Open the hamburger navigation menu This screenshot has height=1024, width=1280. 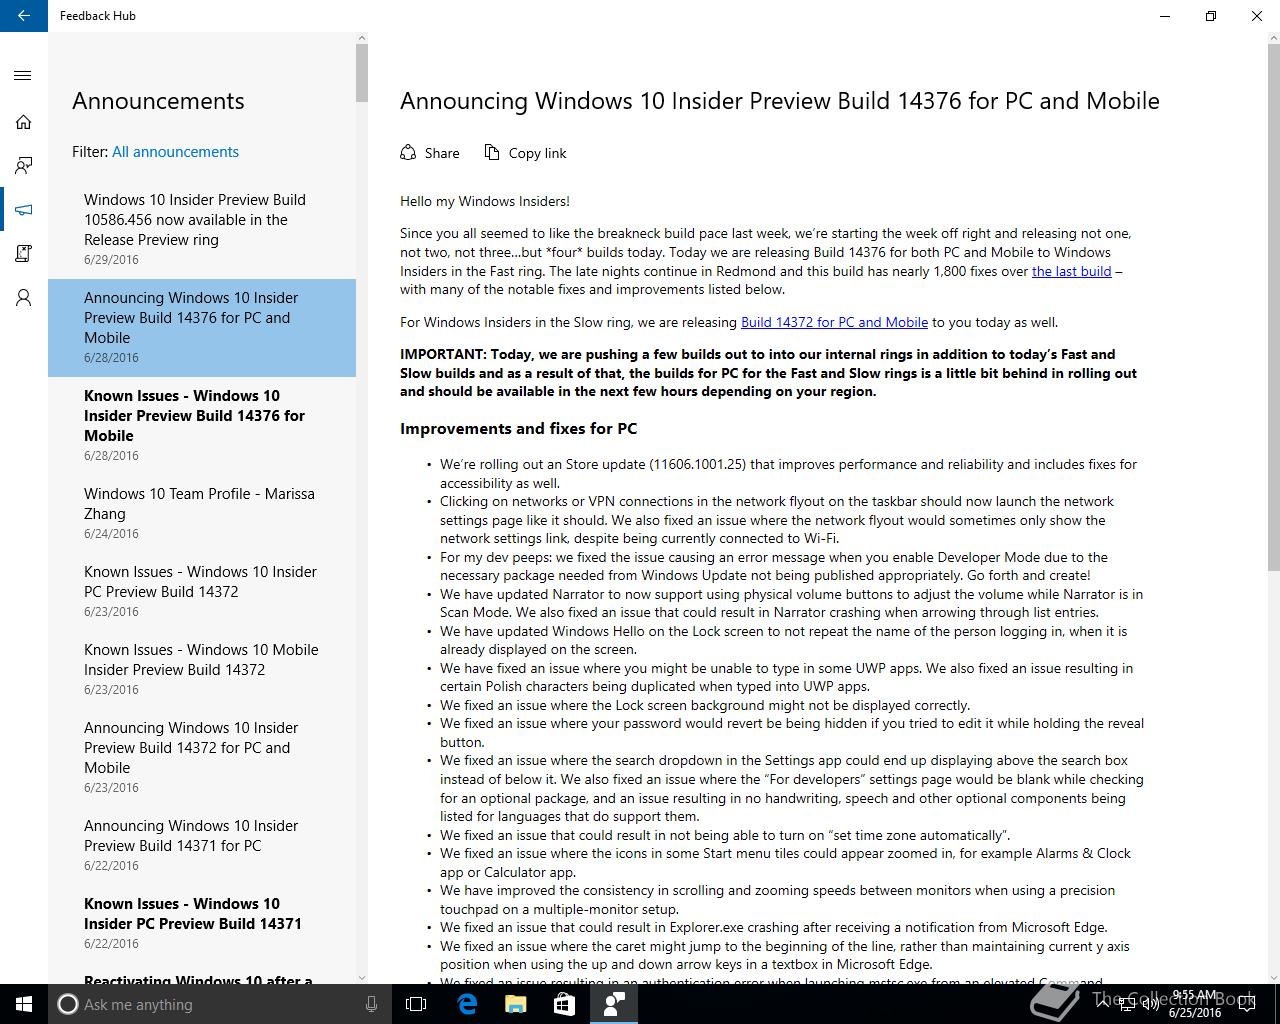(24, 76)
